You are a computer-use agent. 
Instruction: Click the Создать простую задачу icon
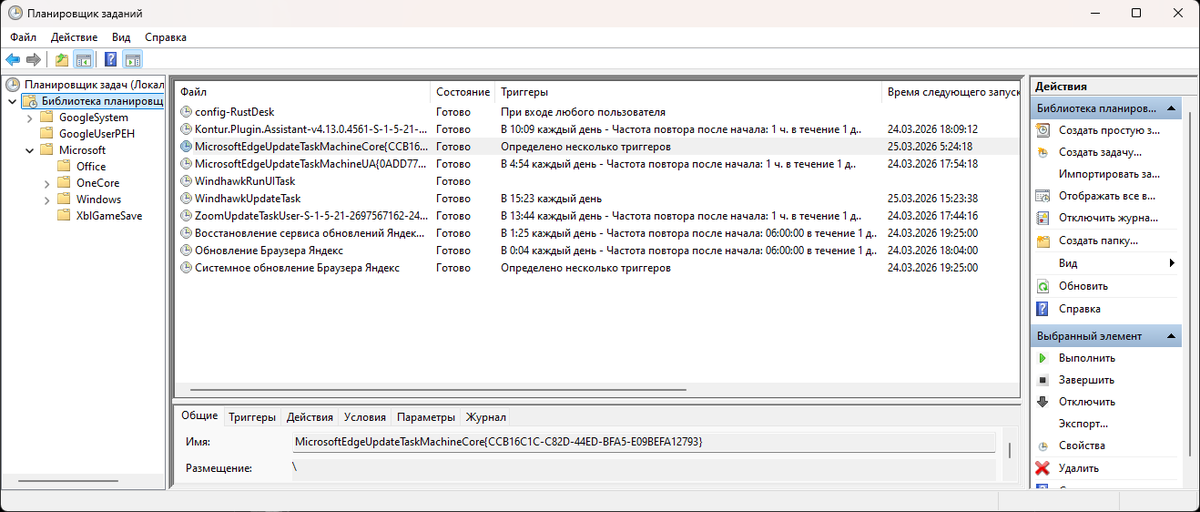1042,130
